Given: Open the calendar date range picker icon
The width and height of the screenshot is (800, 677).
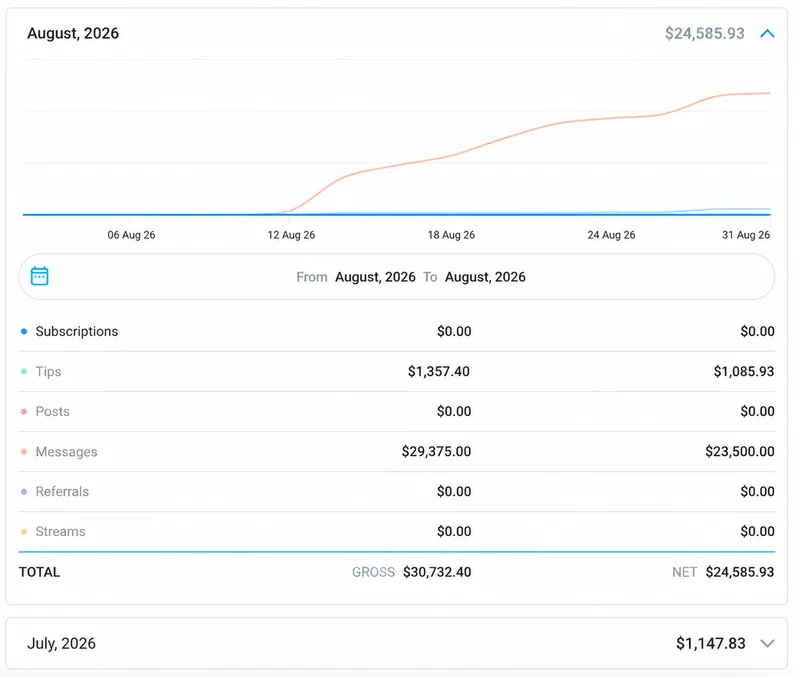Looking at the screenshot, I should point(39,276).
